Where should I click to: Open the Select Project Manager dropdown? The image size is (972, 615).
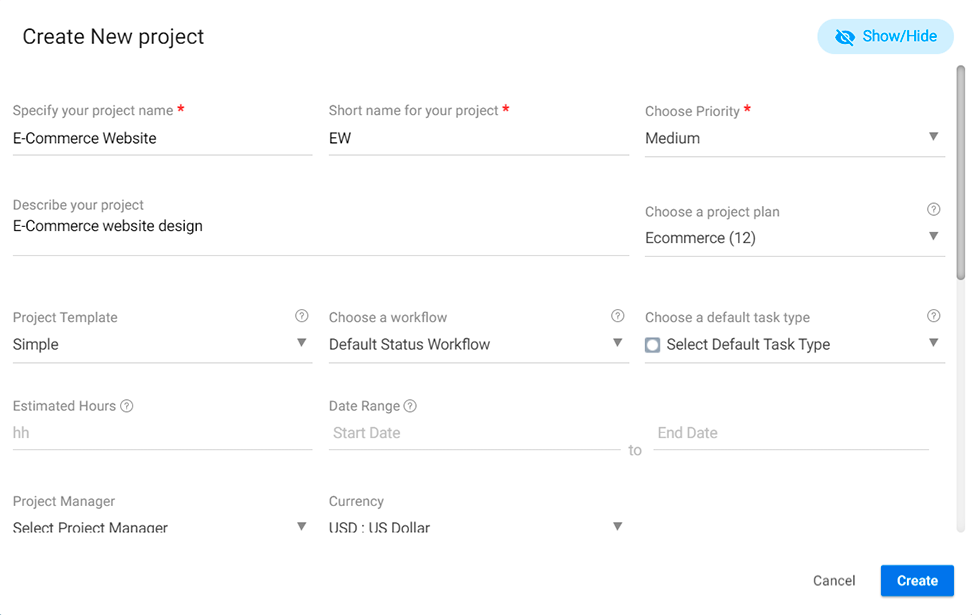tap(162, 527)
